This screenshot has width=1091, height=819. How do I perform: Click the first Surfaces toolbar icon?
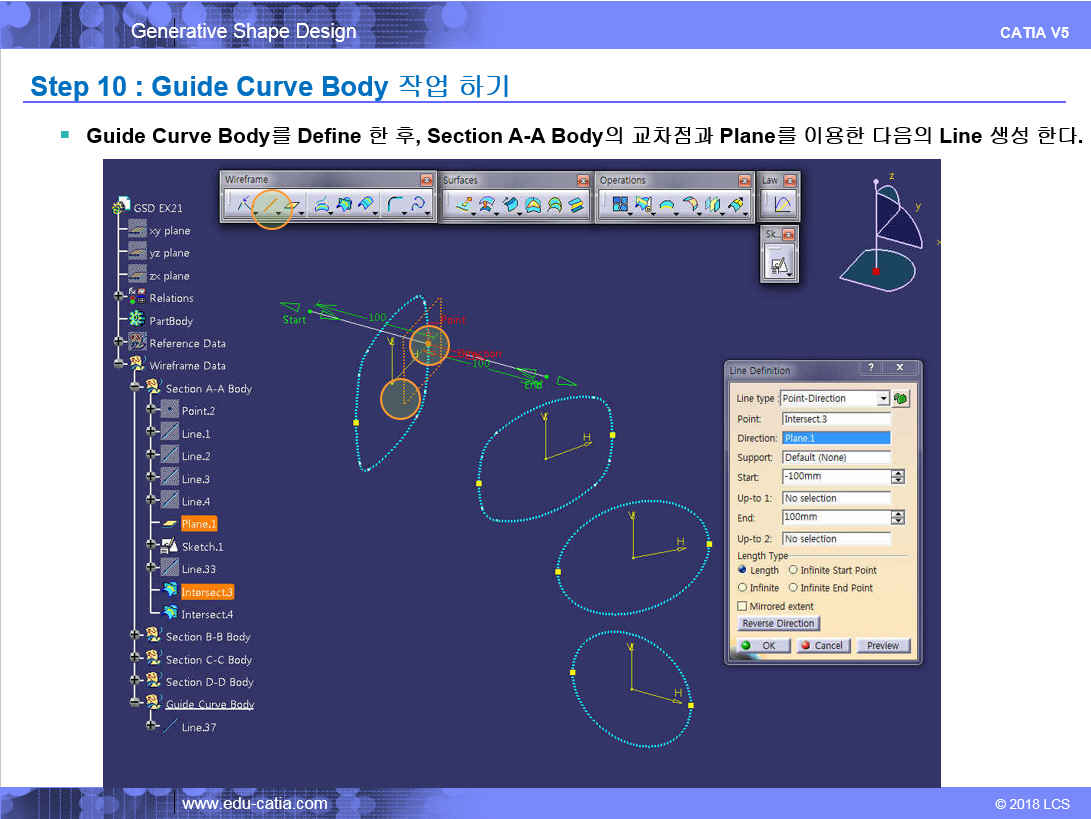point(464,206)
